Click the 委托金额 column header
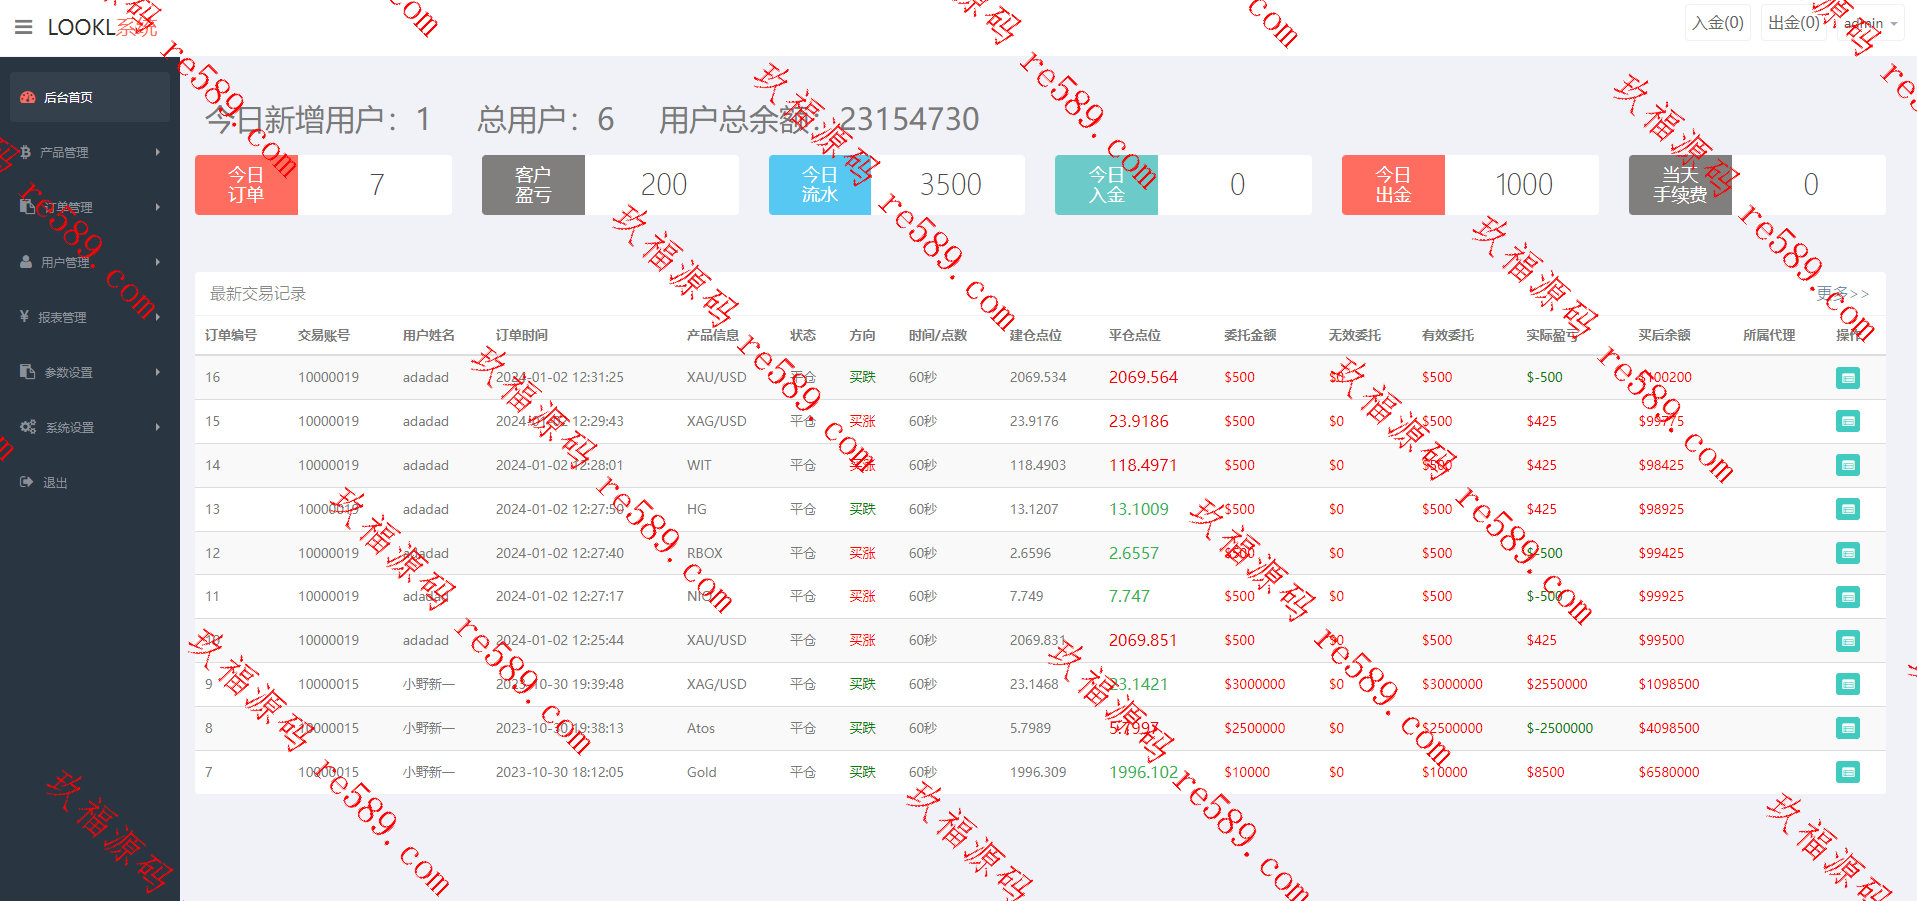The height and width of the screenshot is (901, 1917). click(1250, 335)
